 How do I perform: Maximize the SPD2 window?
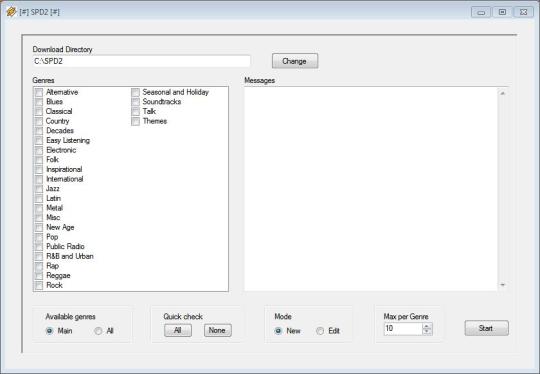pyautogui.click(x=502, y=12)
